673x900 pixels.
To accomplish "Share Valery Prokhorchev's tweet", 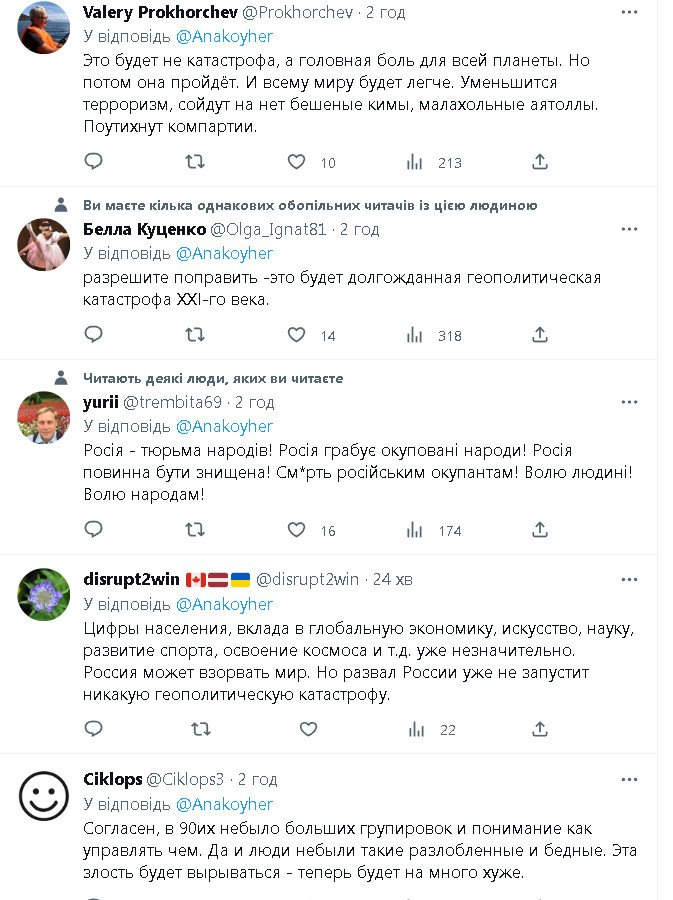I will (539, 162).
